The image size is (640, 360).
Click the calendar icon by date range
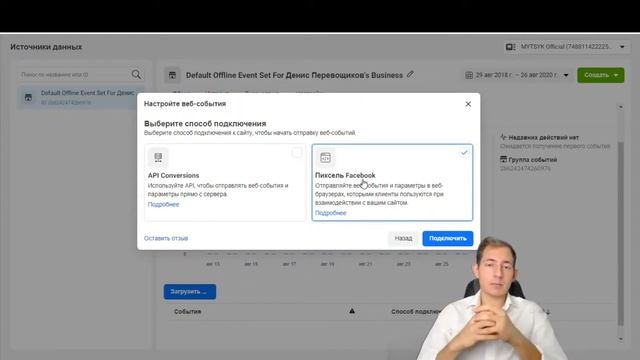click(469, 75)
